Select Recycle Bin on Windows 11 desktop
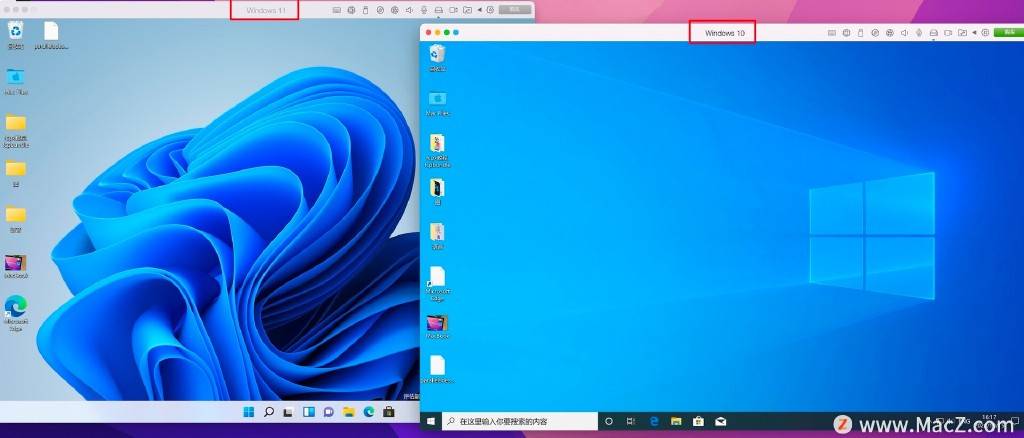The height and width of the screenshot is (438, 1024). click(x=15, y=35)
